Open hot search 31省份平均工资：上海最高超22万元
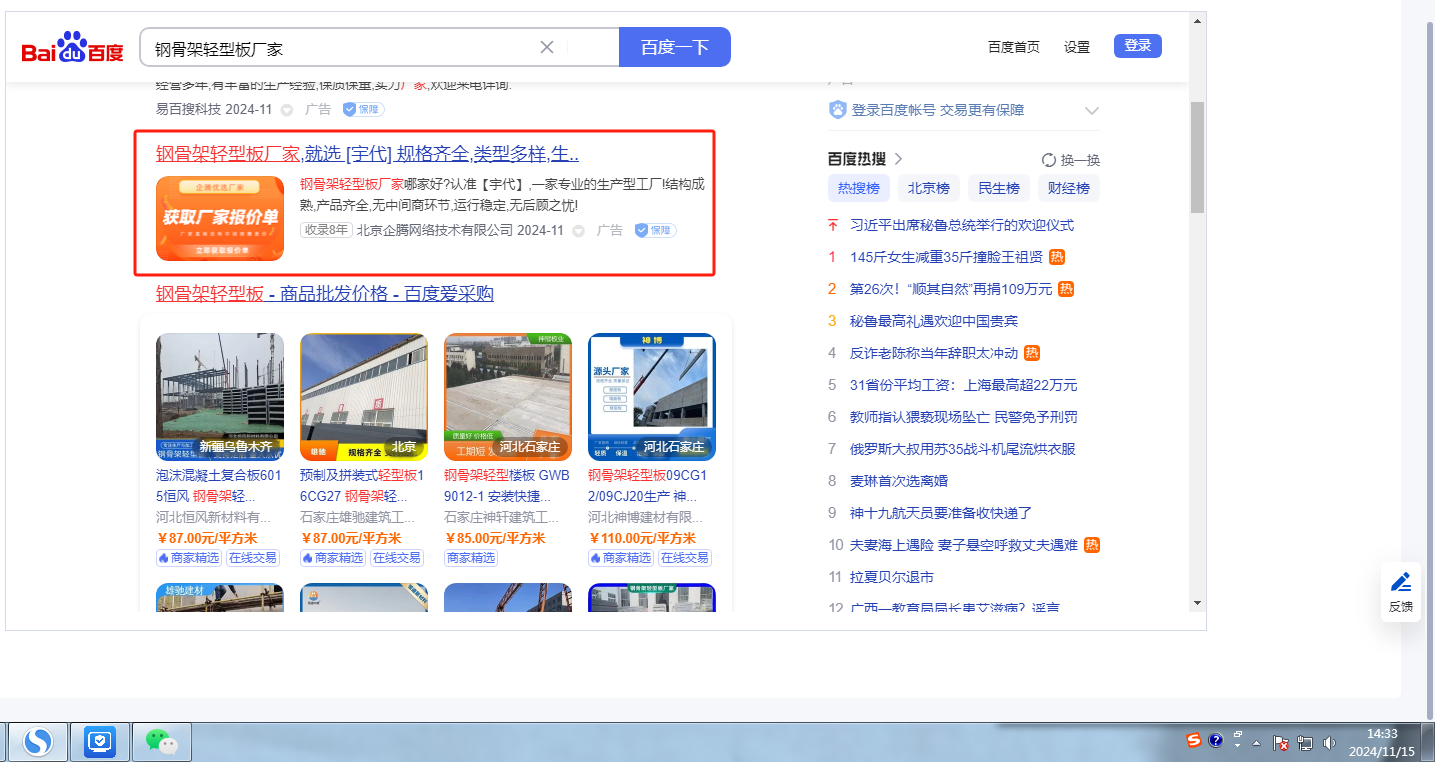1435x762 pixels. click(x=964, y=385)
